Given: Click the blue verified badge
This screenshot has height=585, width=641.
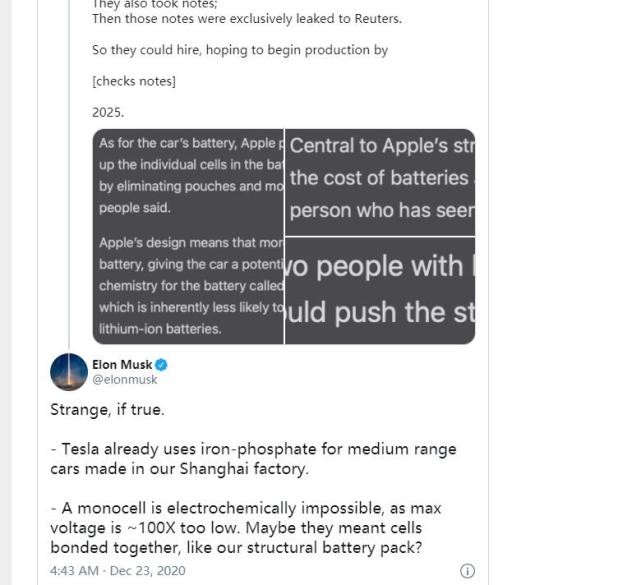Looking at the screenshot, I should tap(161, 365).
